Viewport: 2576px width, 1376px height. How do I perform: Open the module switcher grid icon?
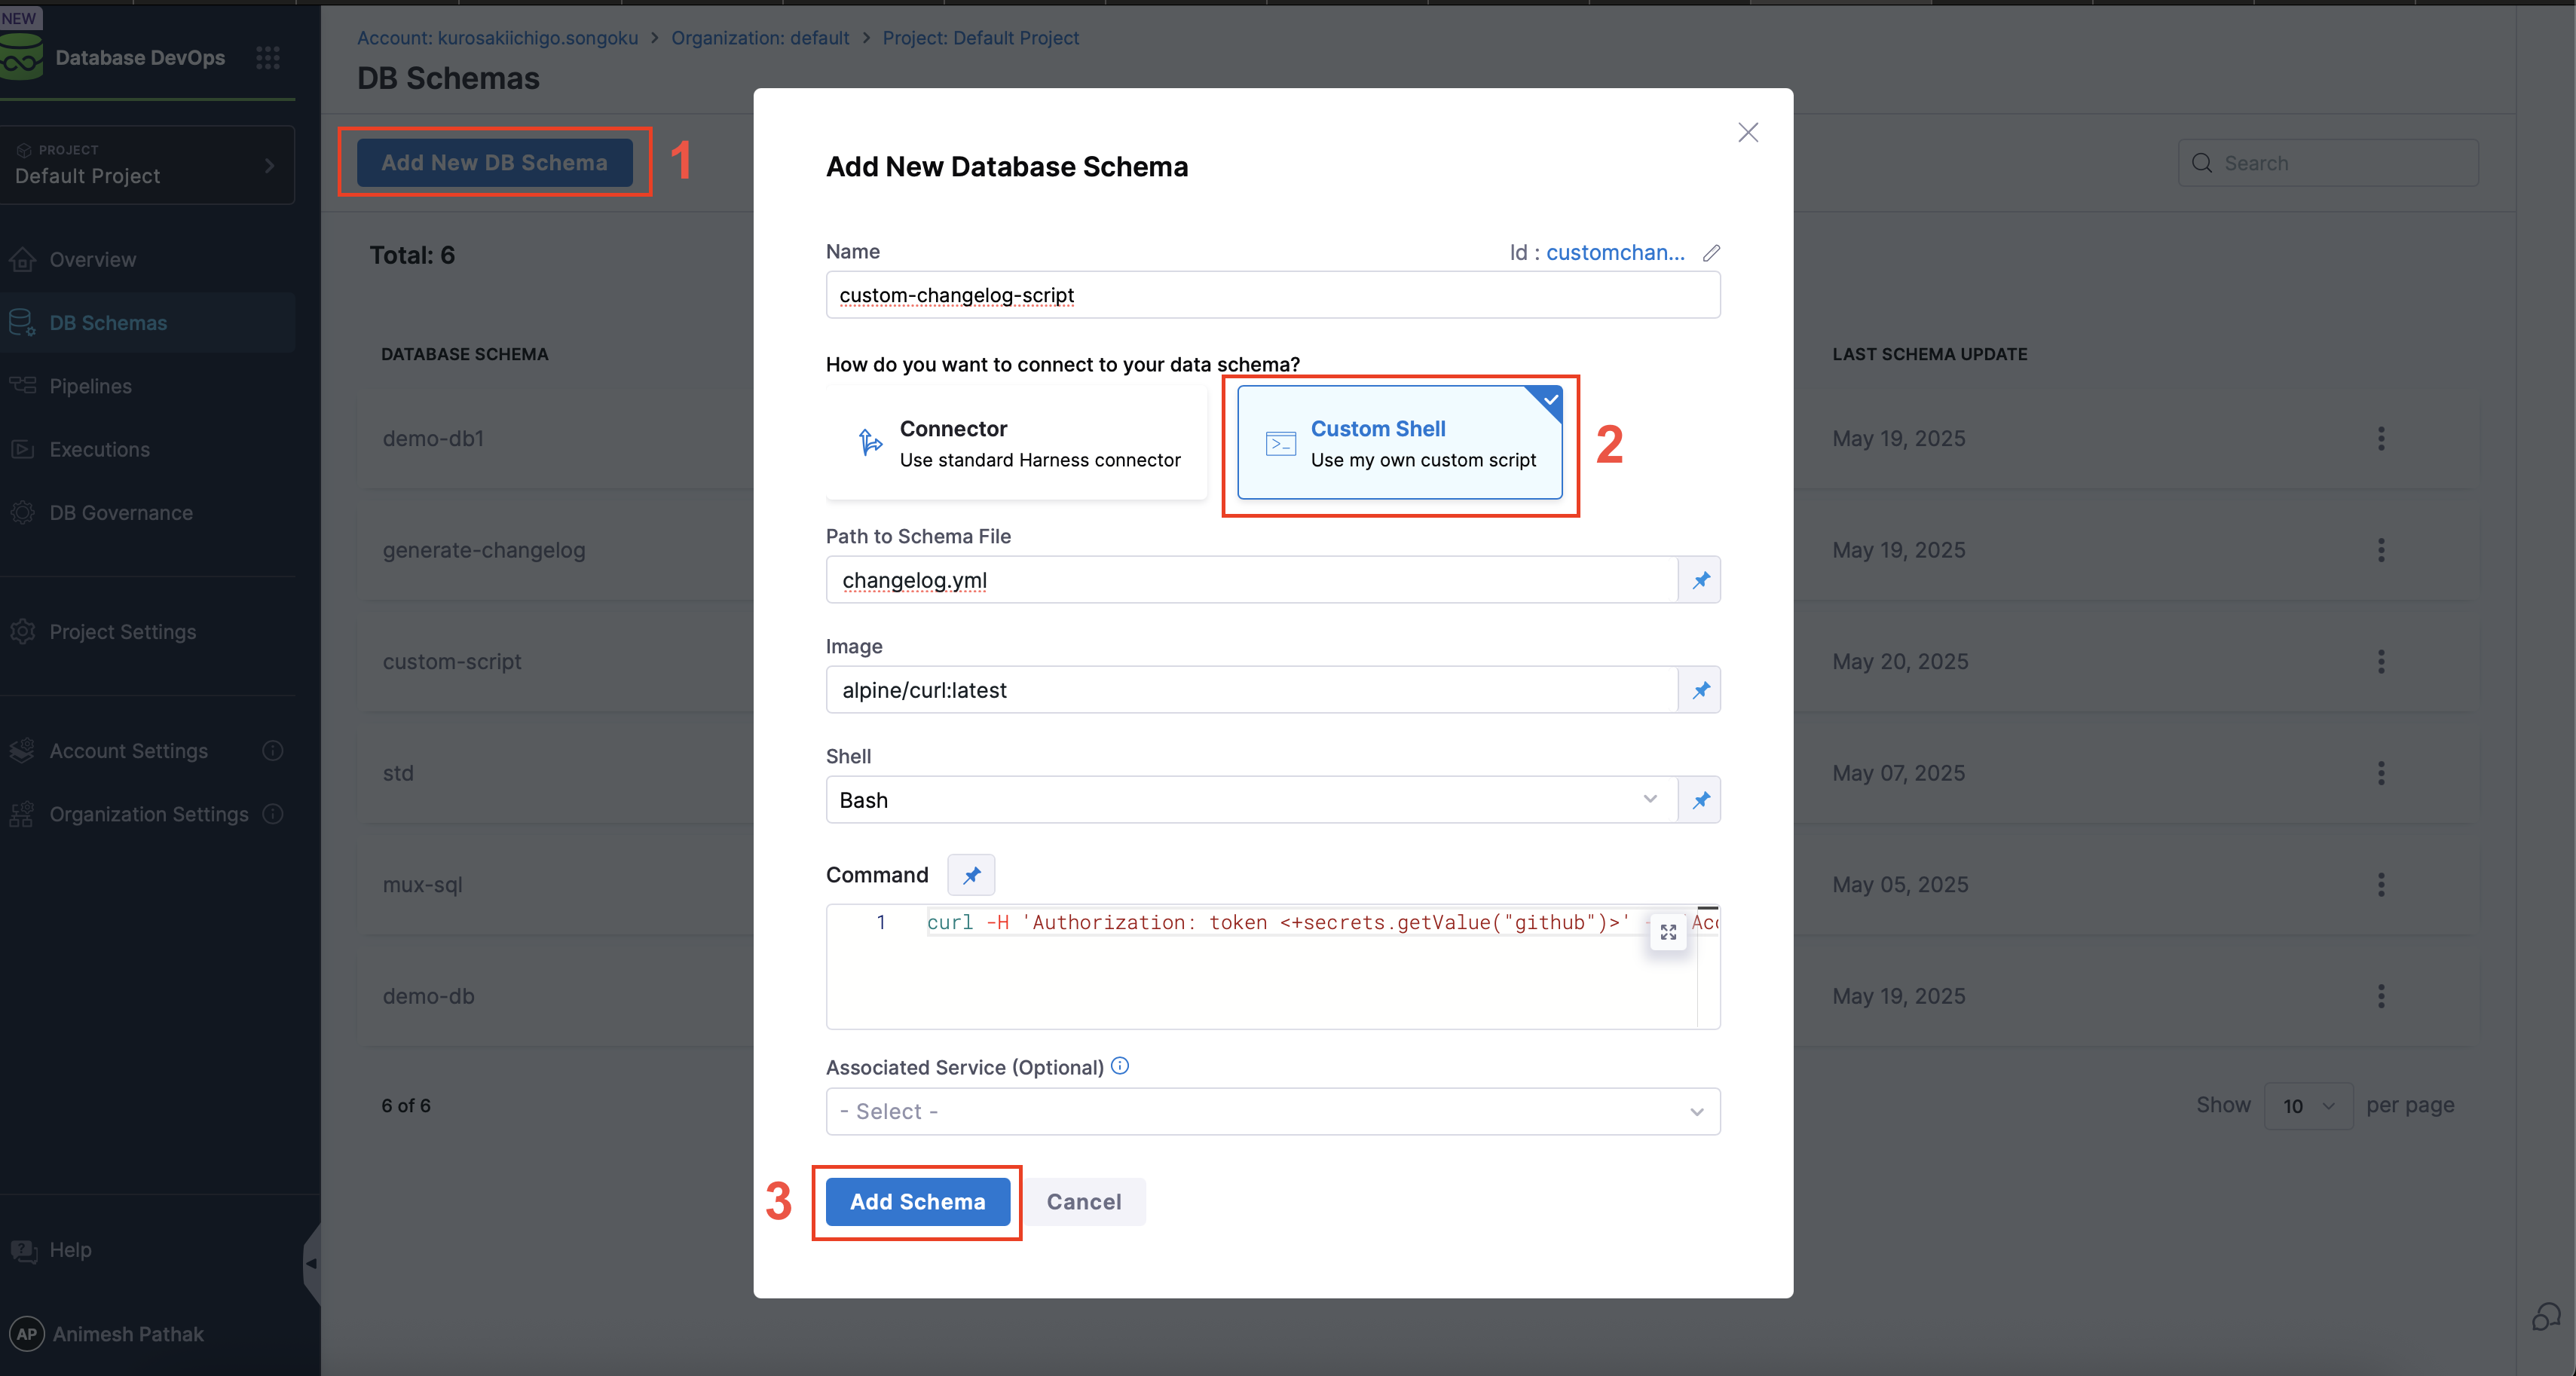(x=267, y=57)
